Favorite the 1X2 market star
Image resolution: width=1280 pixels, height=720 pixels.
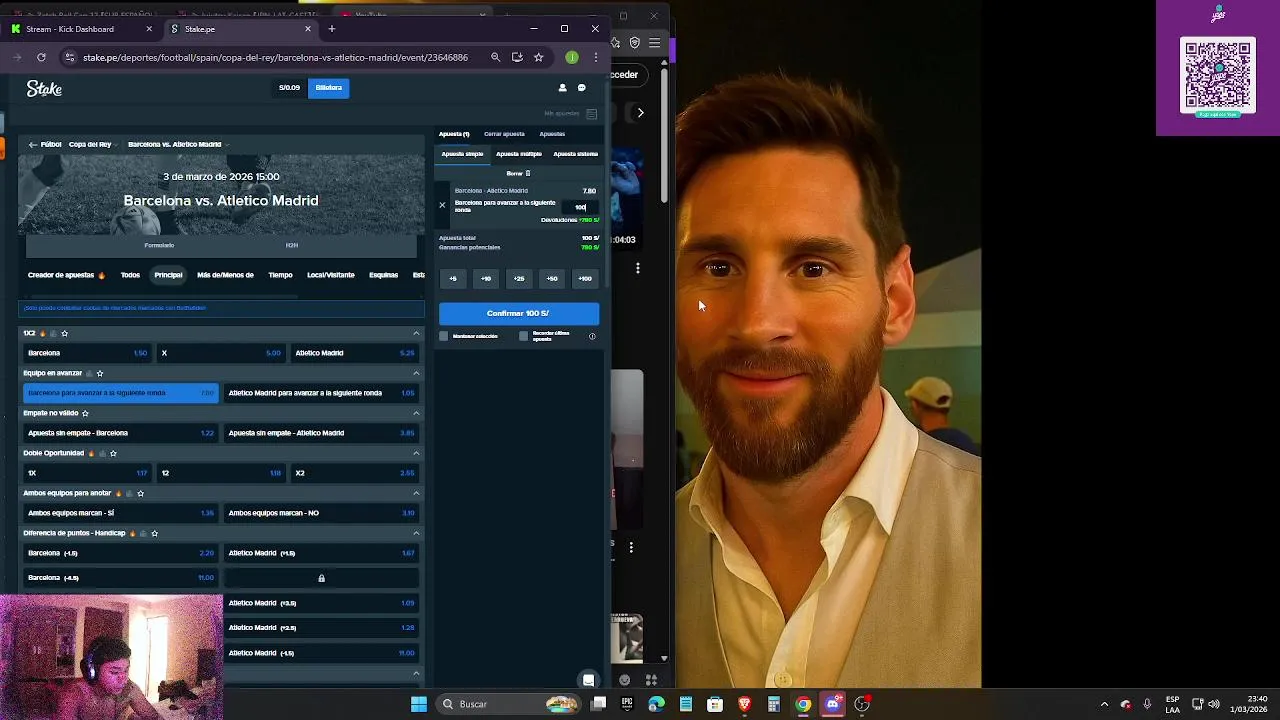coord(64,333)
